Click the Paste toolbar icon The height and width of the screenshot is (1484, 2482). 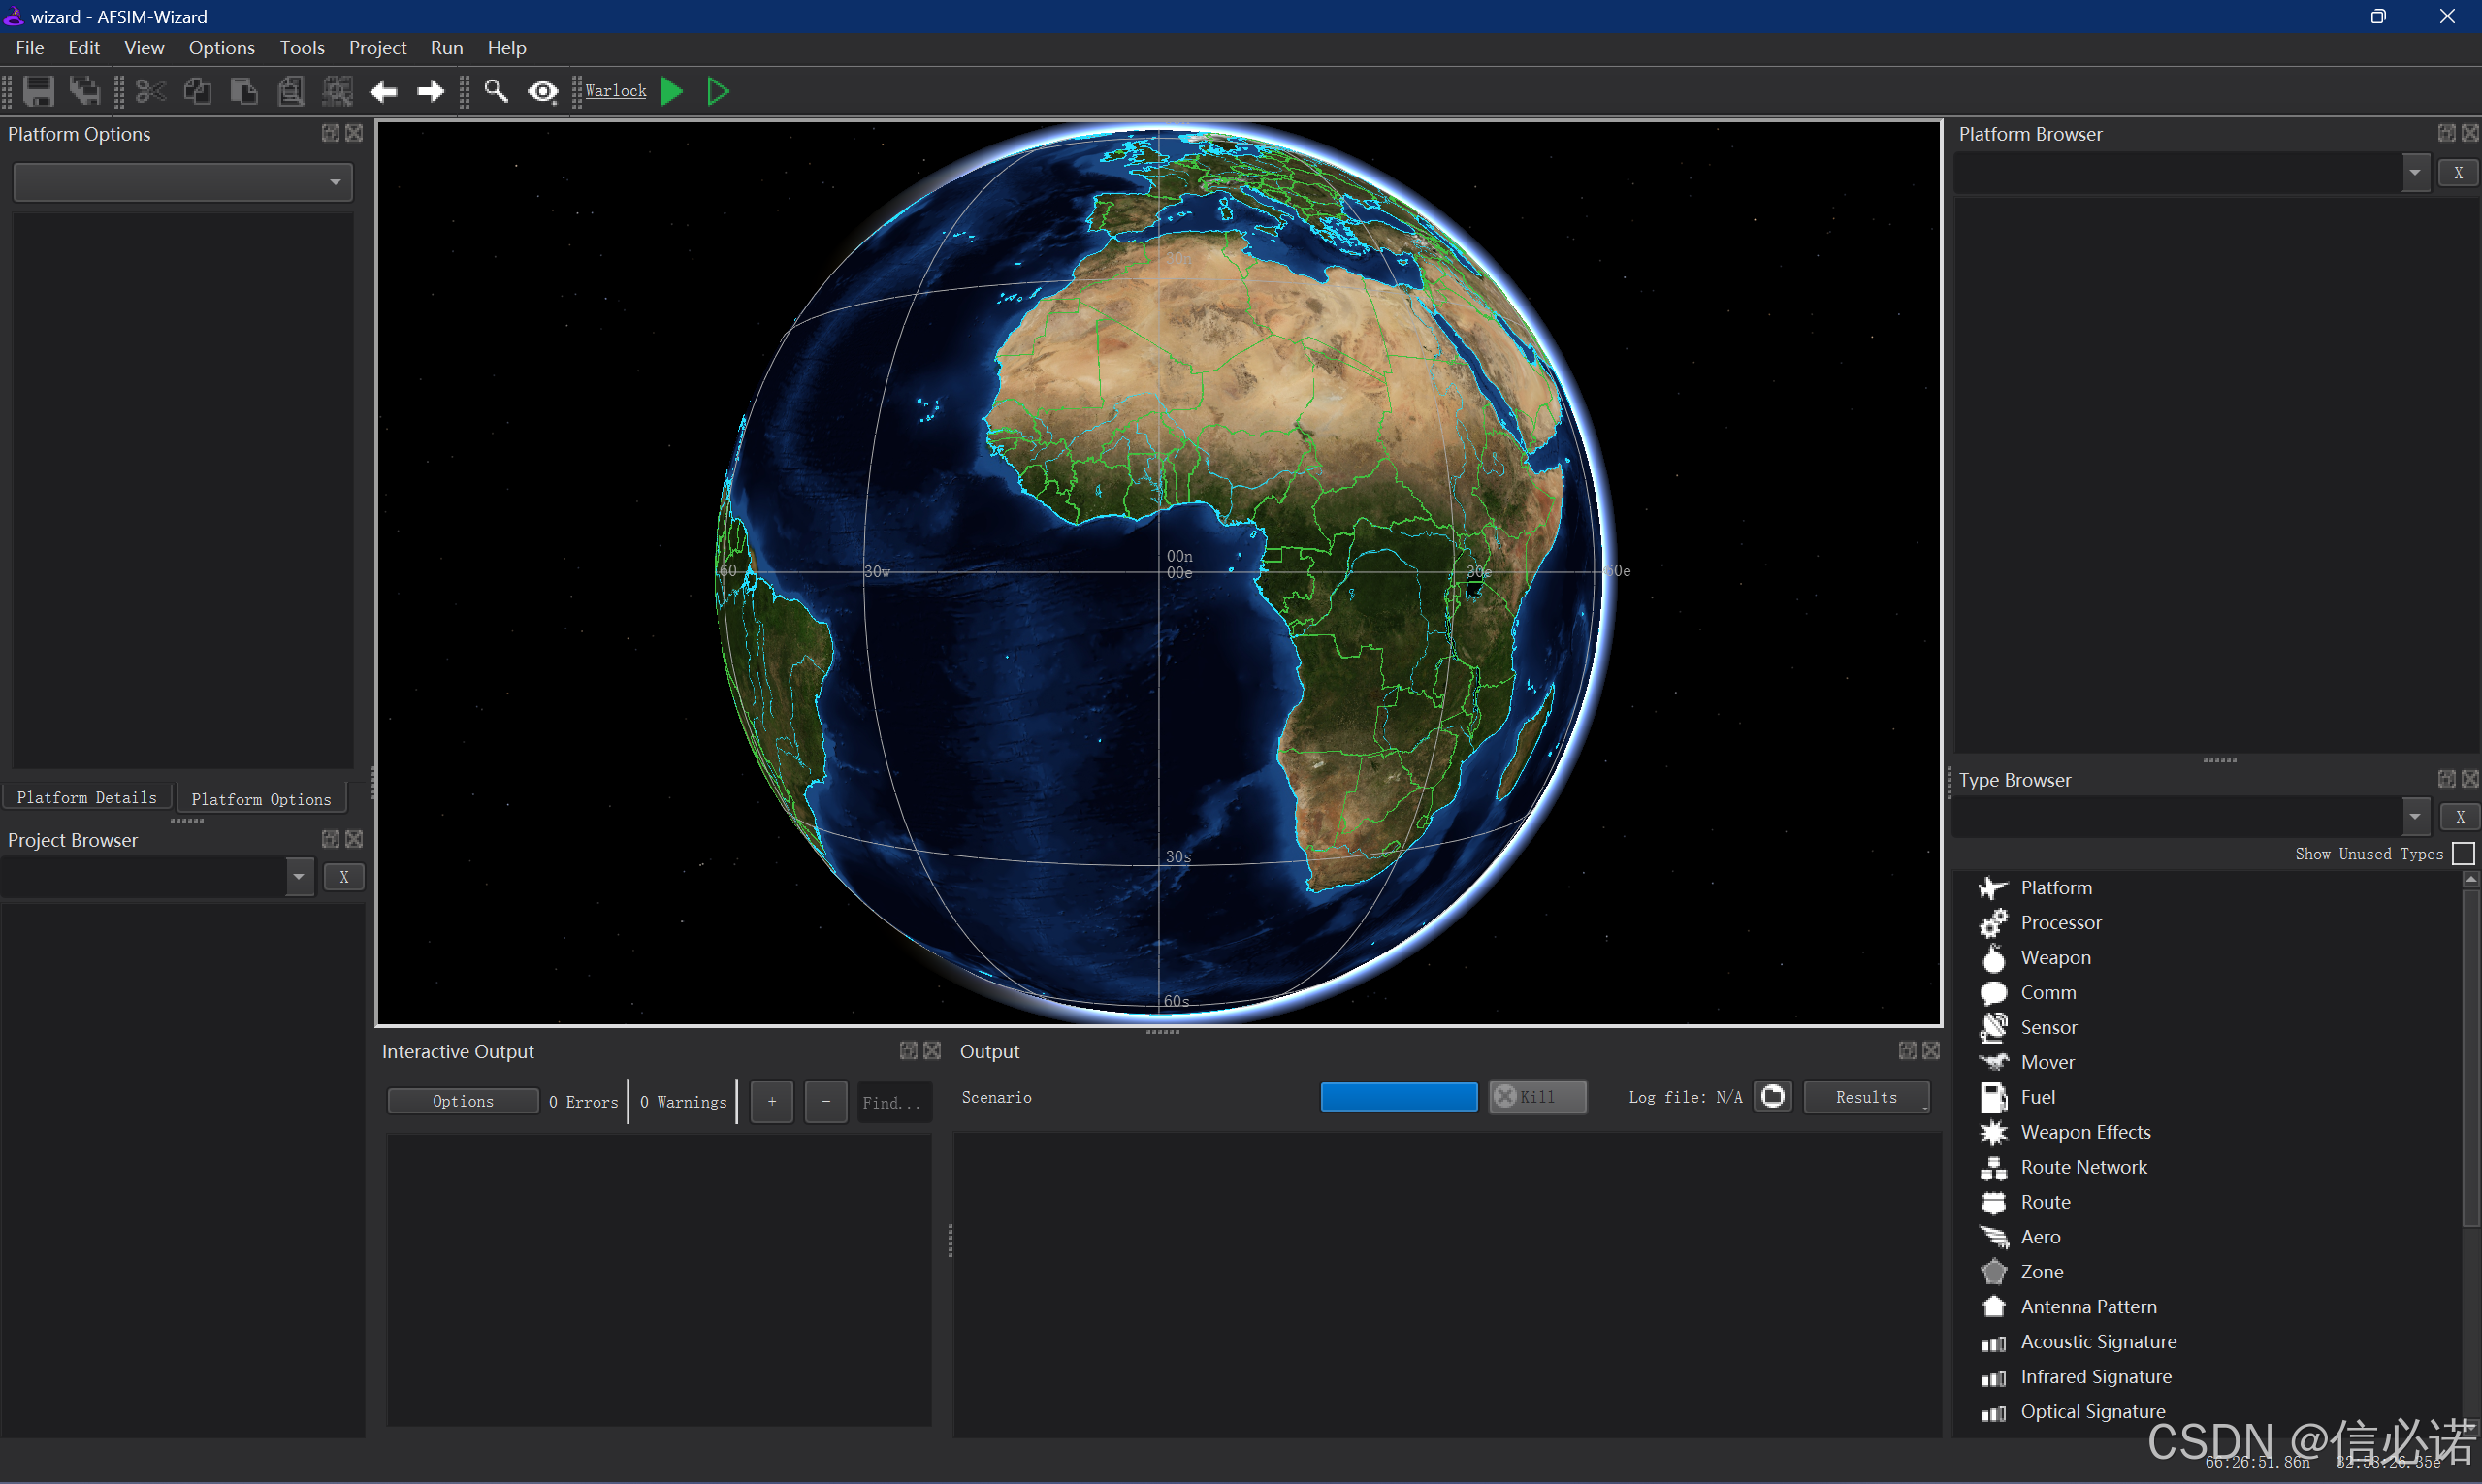(244, 91)
